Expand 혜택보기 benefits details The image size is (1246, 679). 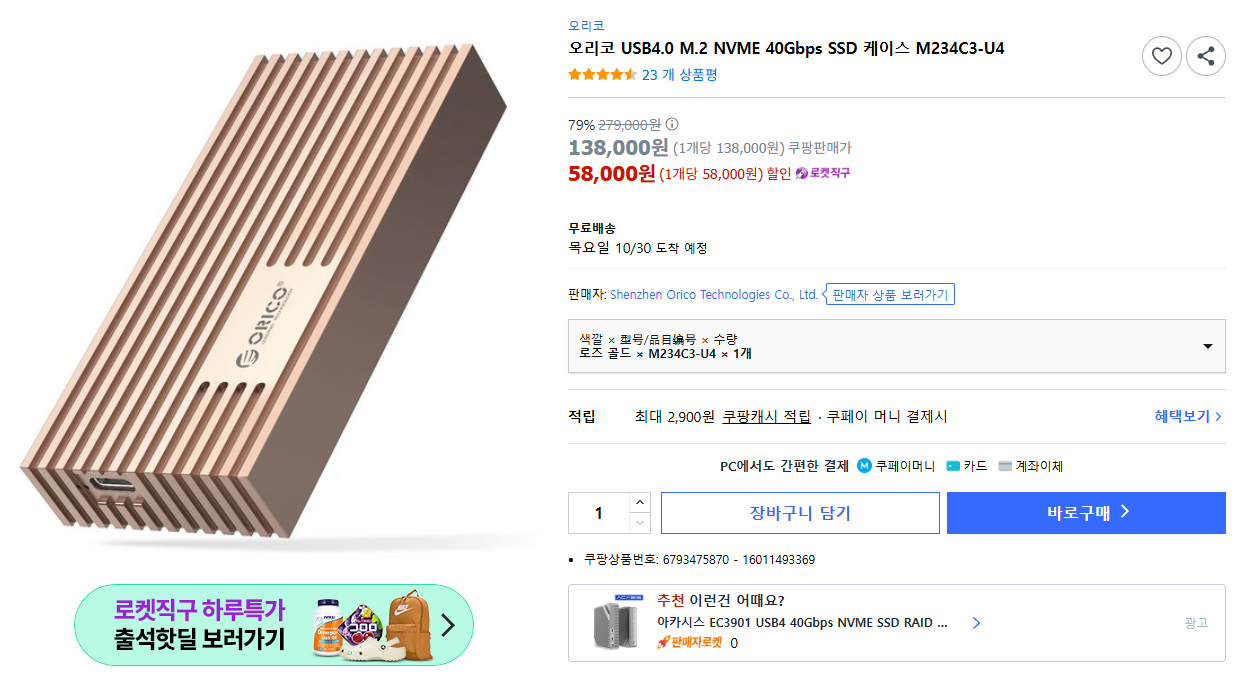coord(1188,417)
